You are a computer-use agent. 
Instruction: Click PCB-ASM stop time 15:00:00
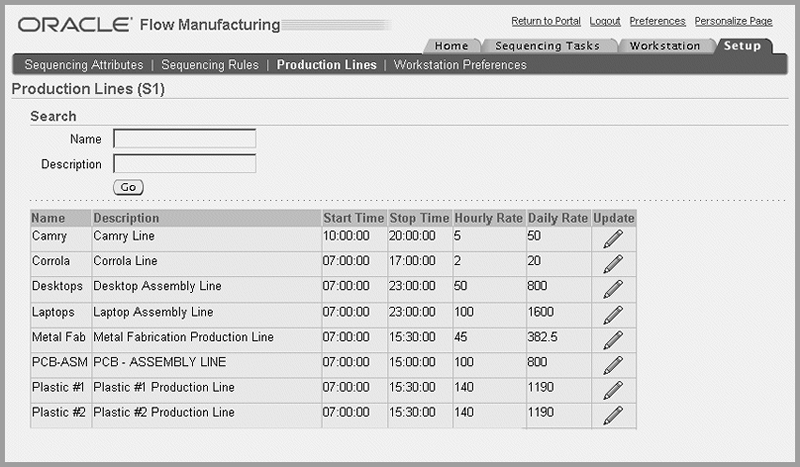(412, 362)
